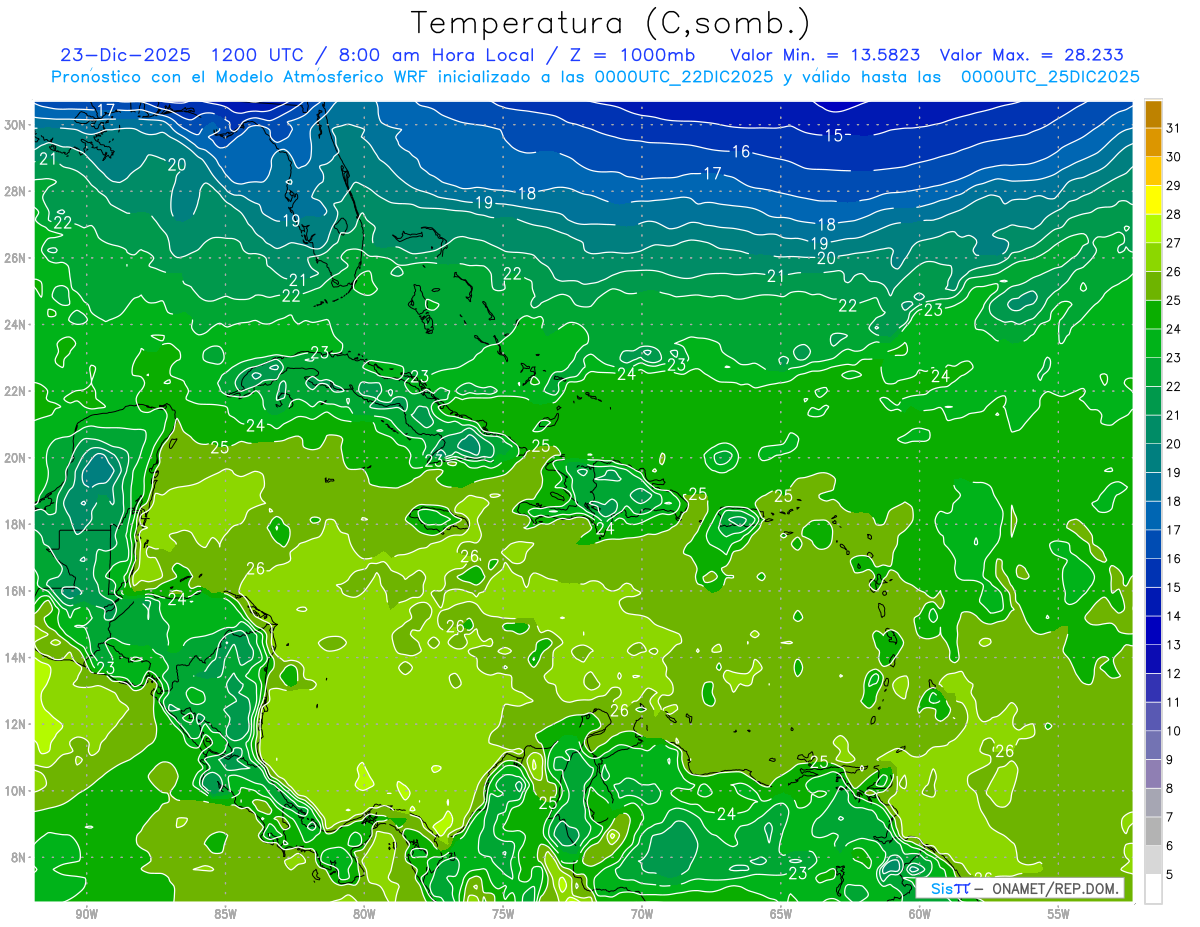Click the '28N' latitude axis label
This screenshot has height=927, width=1200.
(x=16, y=191)
